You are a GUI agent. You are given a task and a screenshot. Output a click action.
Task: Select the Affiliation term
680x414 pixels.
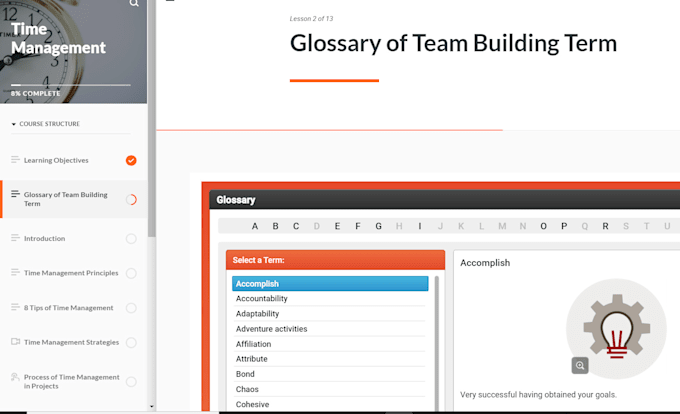pos(330,344)
